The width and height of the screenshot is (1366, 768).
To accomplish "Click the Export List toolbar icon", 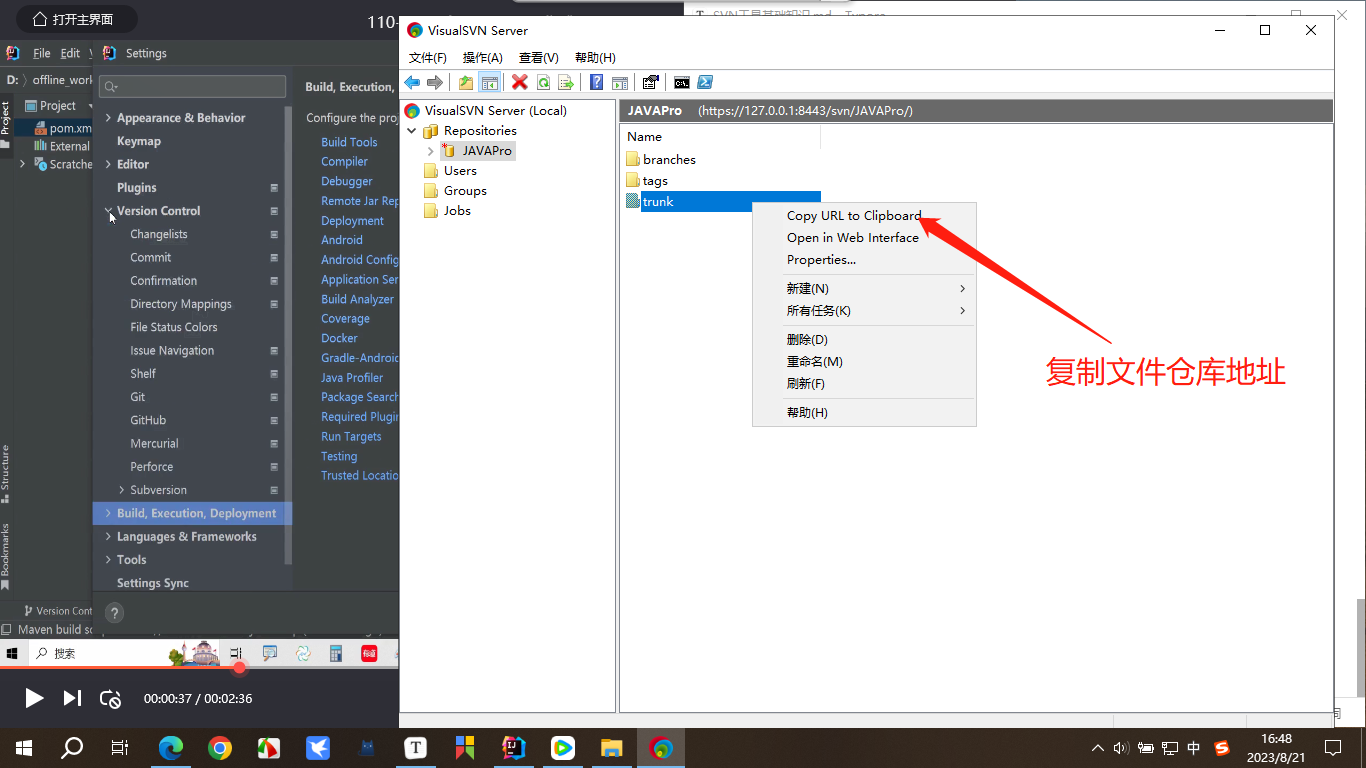I will (x=566, y=82).
